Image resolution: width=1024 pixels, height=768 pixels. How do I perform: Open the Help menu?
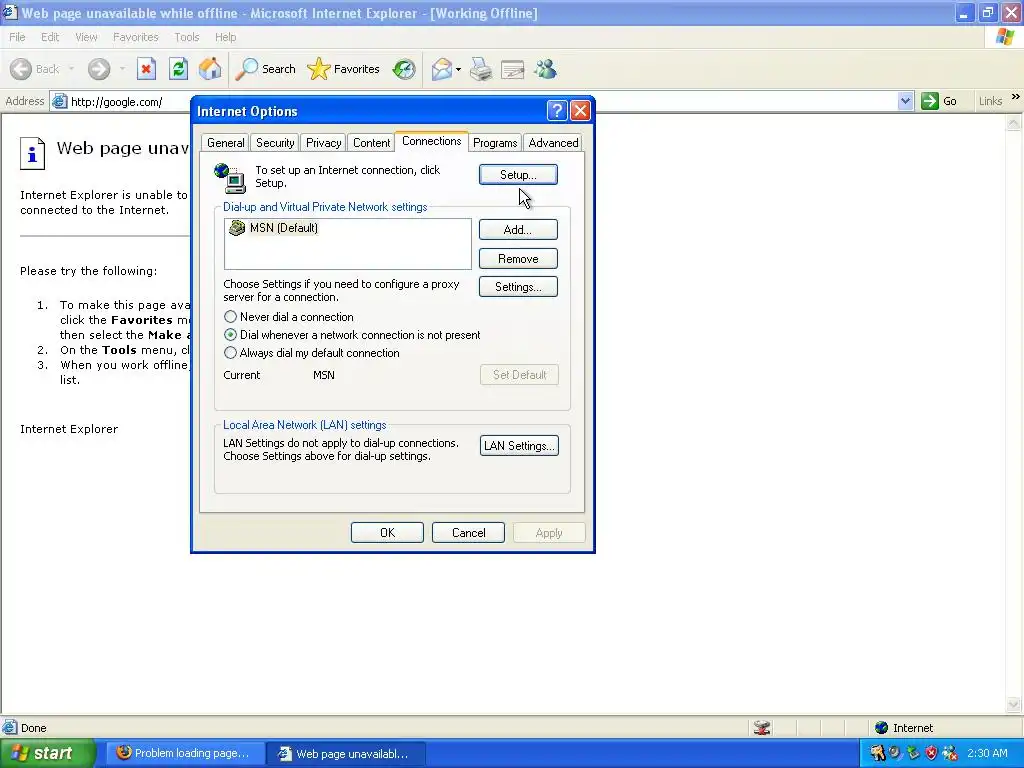(x=225, y=37)
